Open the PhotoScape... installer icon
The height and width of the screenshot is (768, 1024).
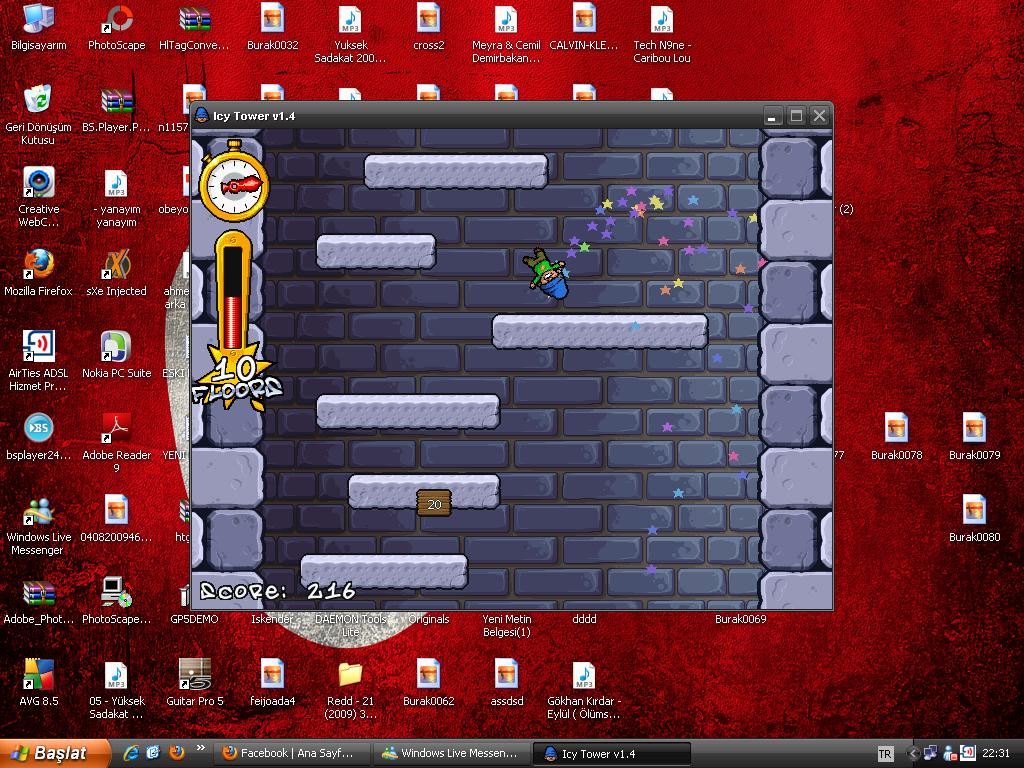[x=116, y=601]
